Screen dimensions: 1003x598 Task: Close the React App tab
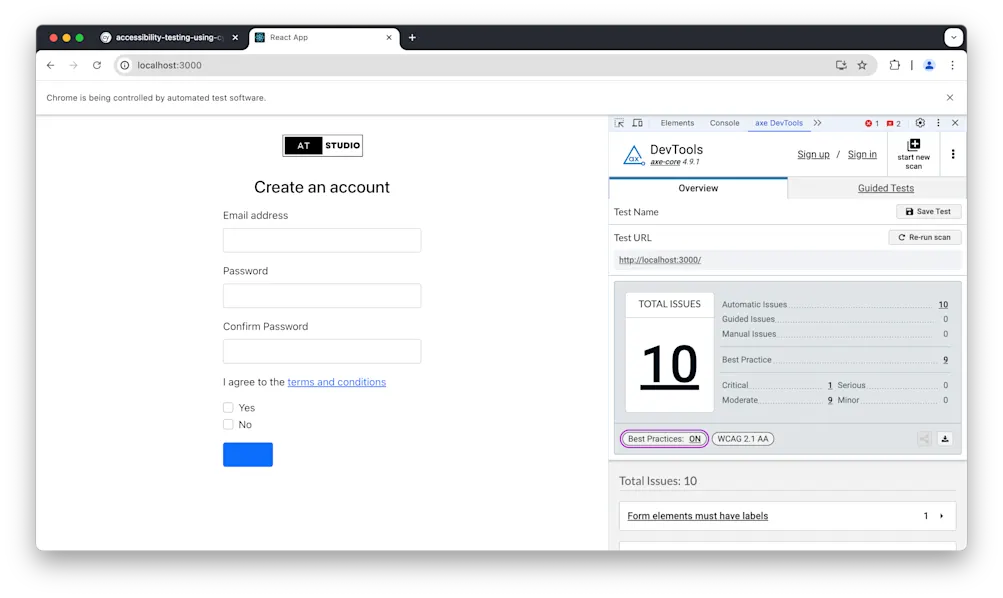tap(389, 38)
